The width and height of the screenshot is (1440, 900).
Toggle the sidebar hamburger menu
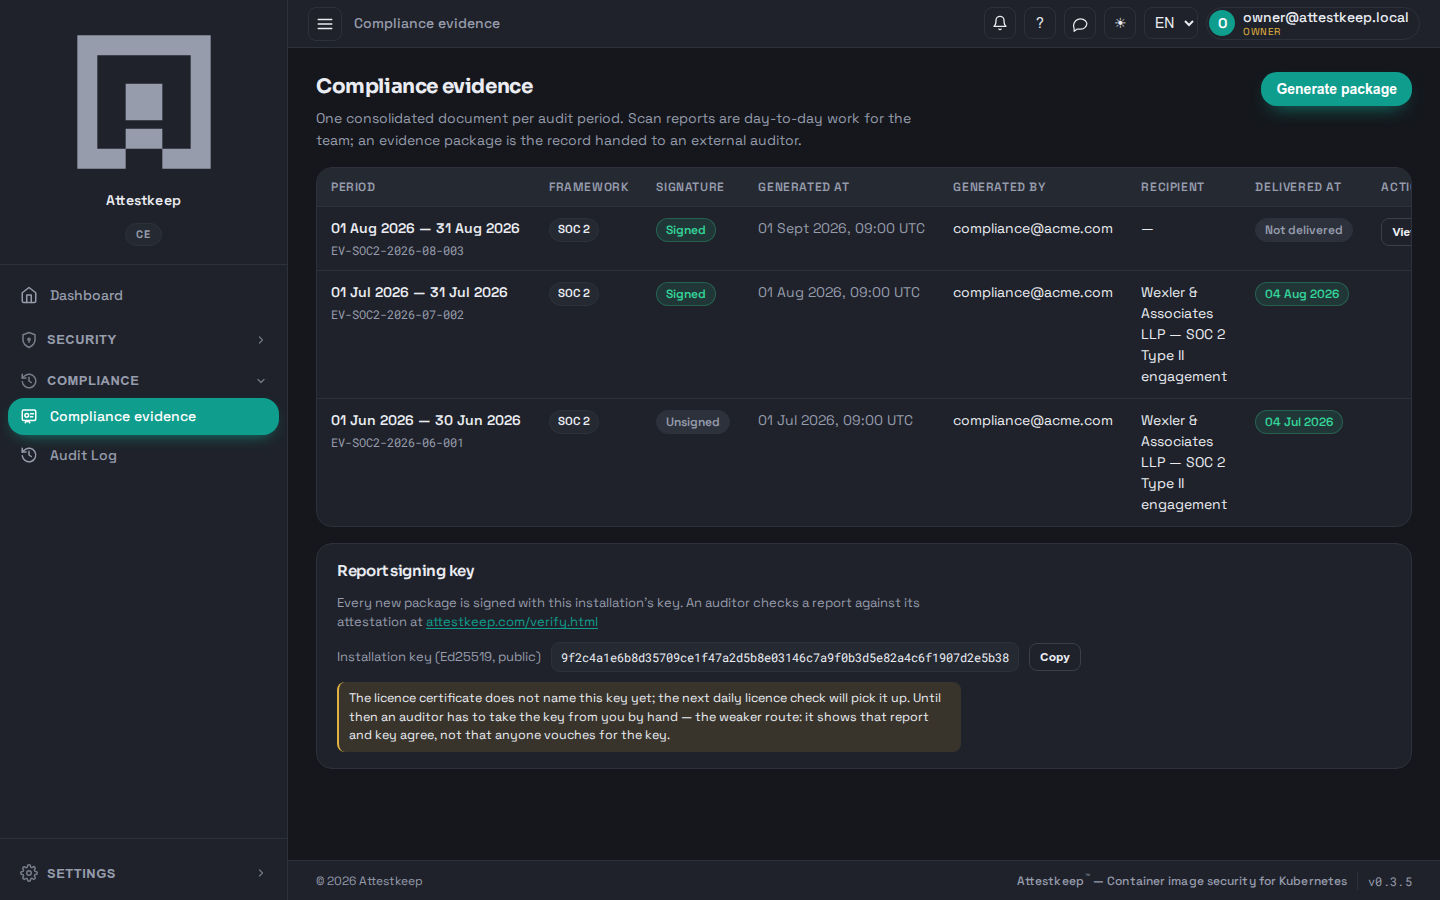pyautogui.click(x=325, y=23)
